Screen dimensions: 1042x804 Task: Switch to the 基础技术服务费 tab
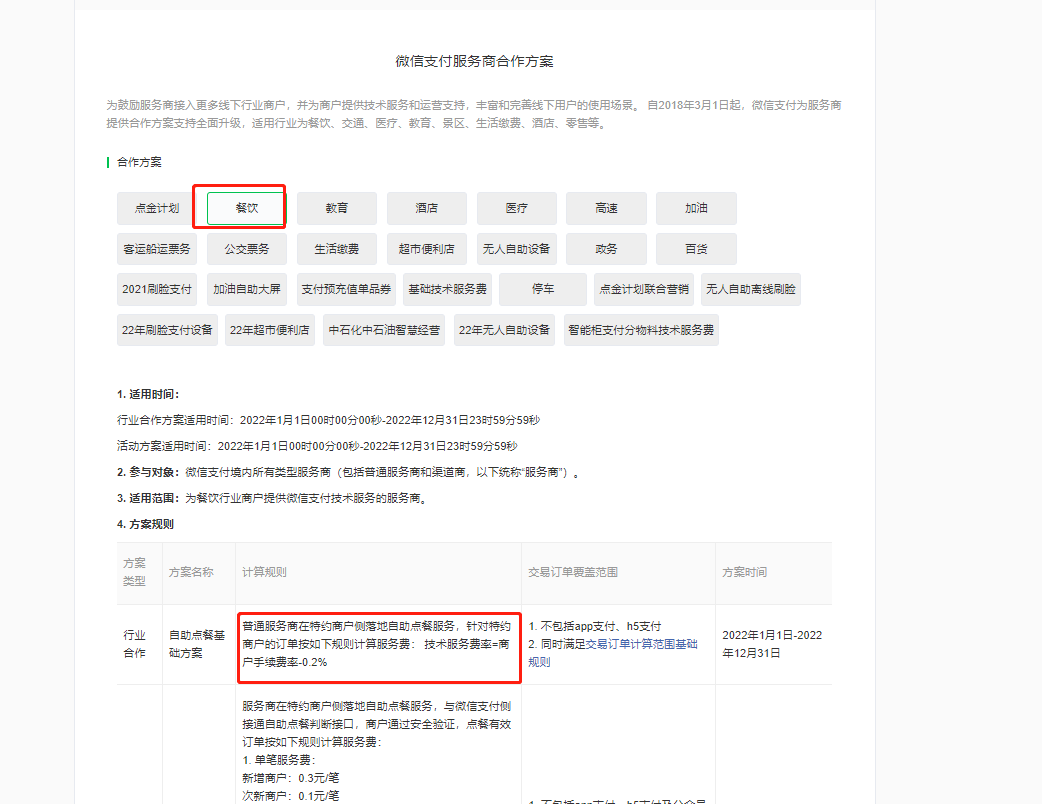447,289
